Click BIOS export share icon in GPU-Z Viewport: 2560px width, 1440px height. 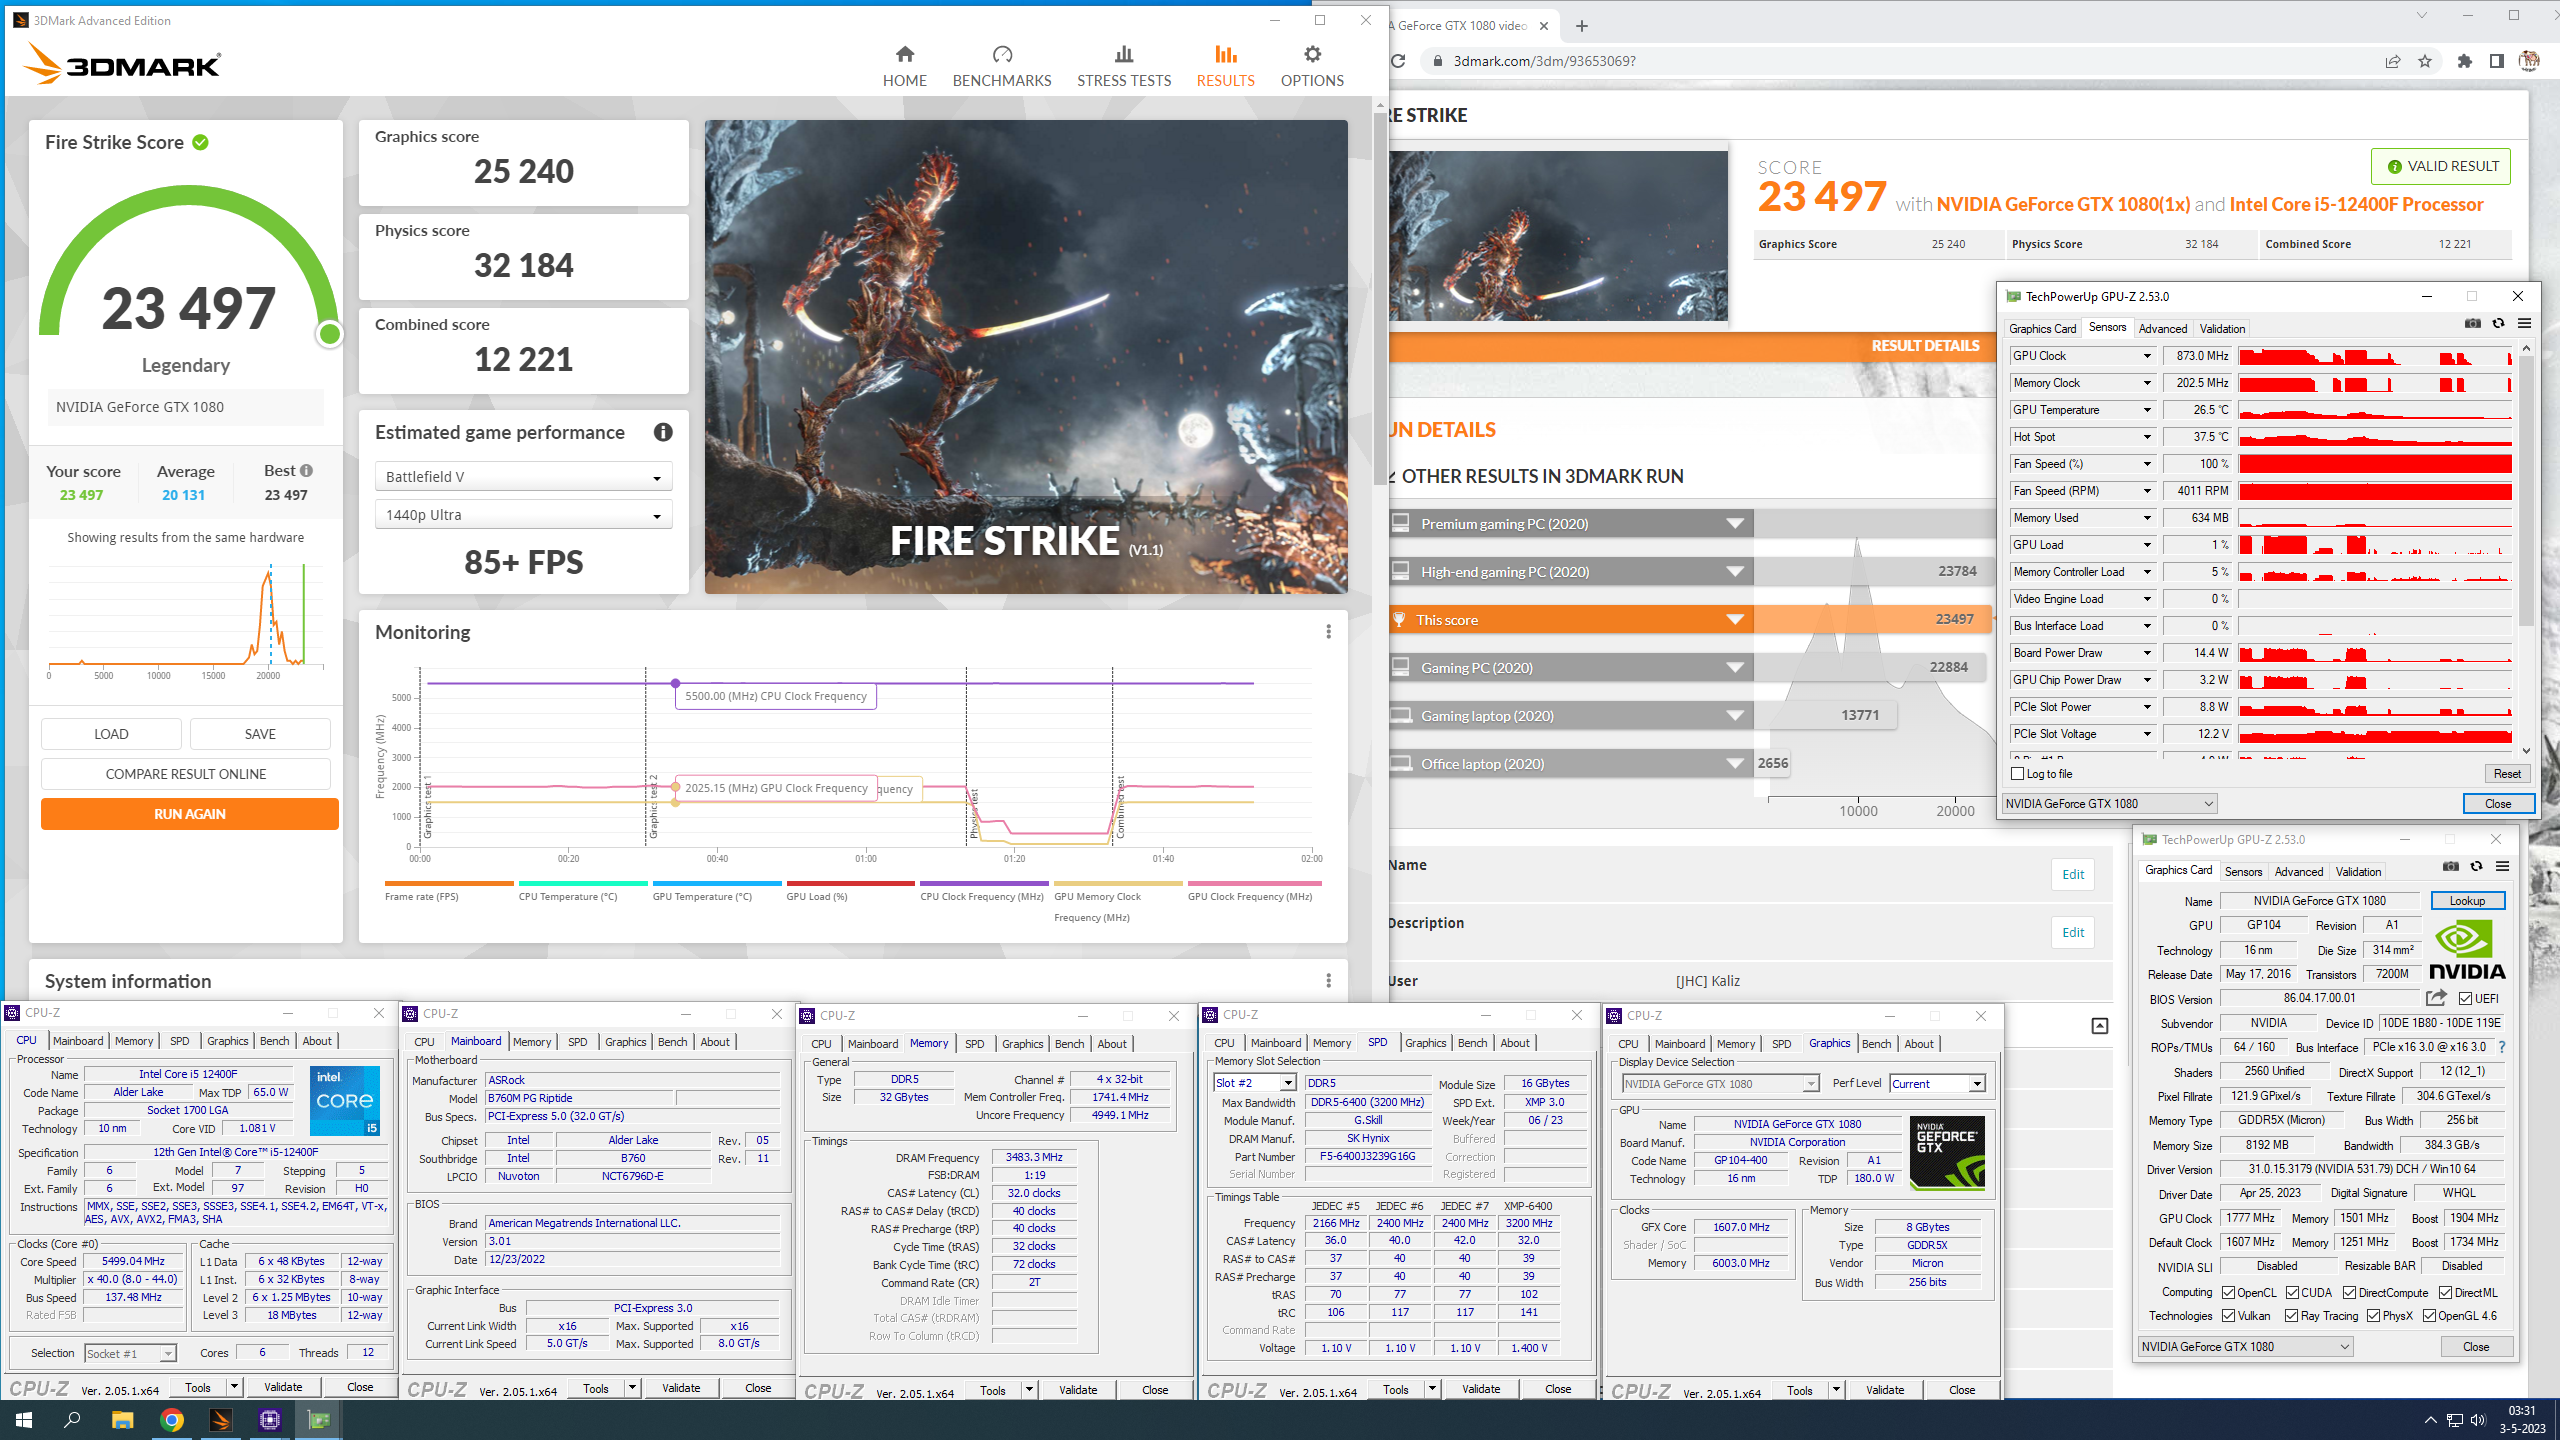click(2436, 998)
